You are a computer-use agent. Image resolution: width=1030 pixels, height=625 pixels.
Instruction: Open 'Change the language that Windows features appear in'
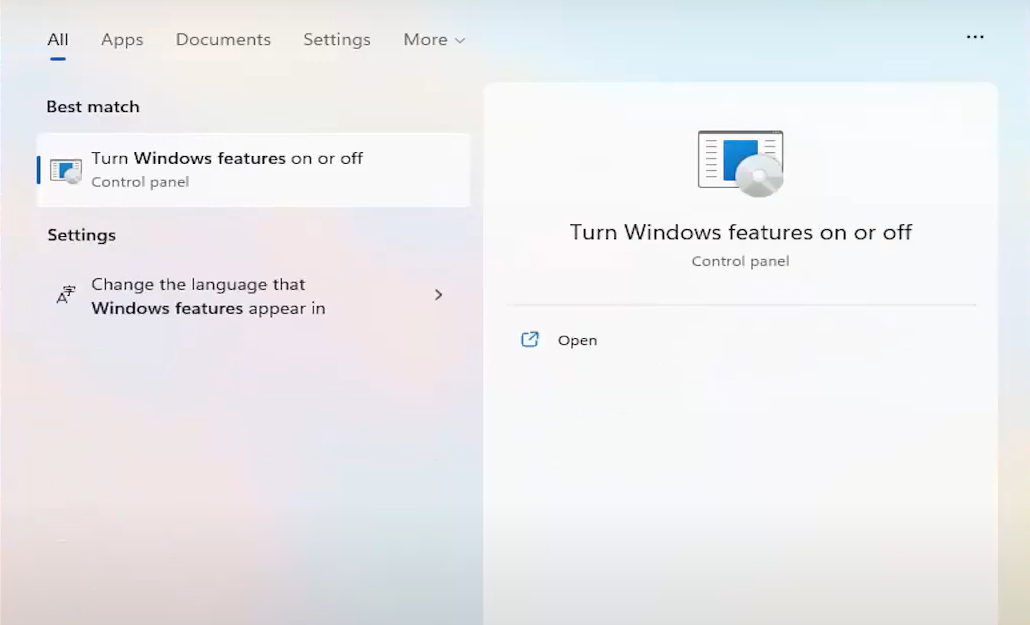click(x=254, y=296)
